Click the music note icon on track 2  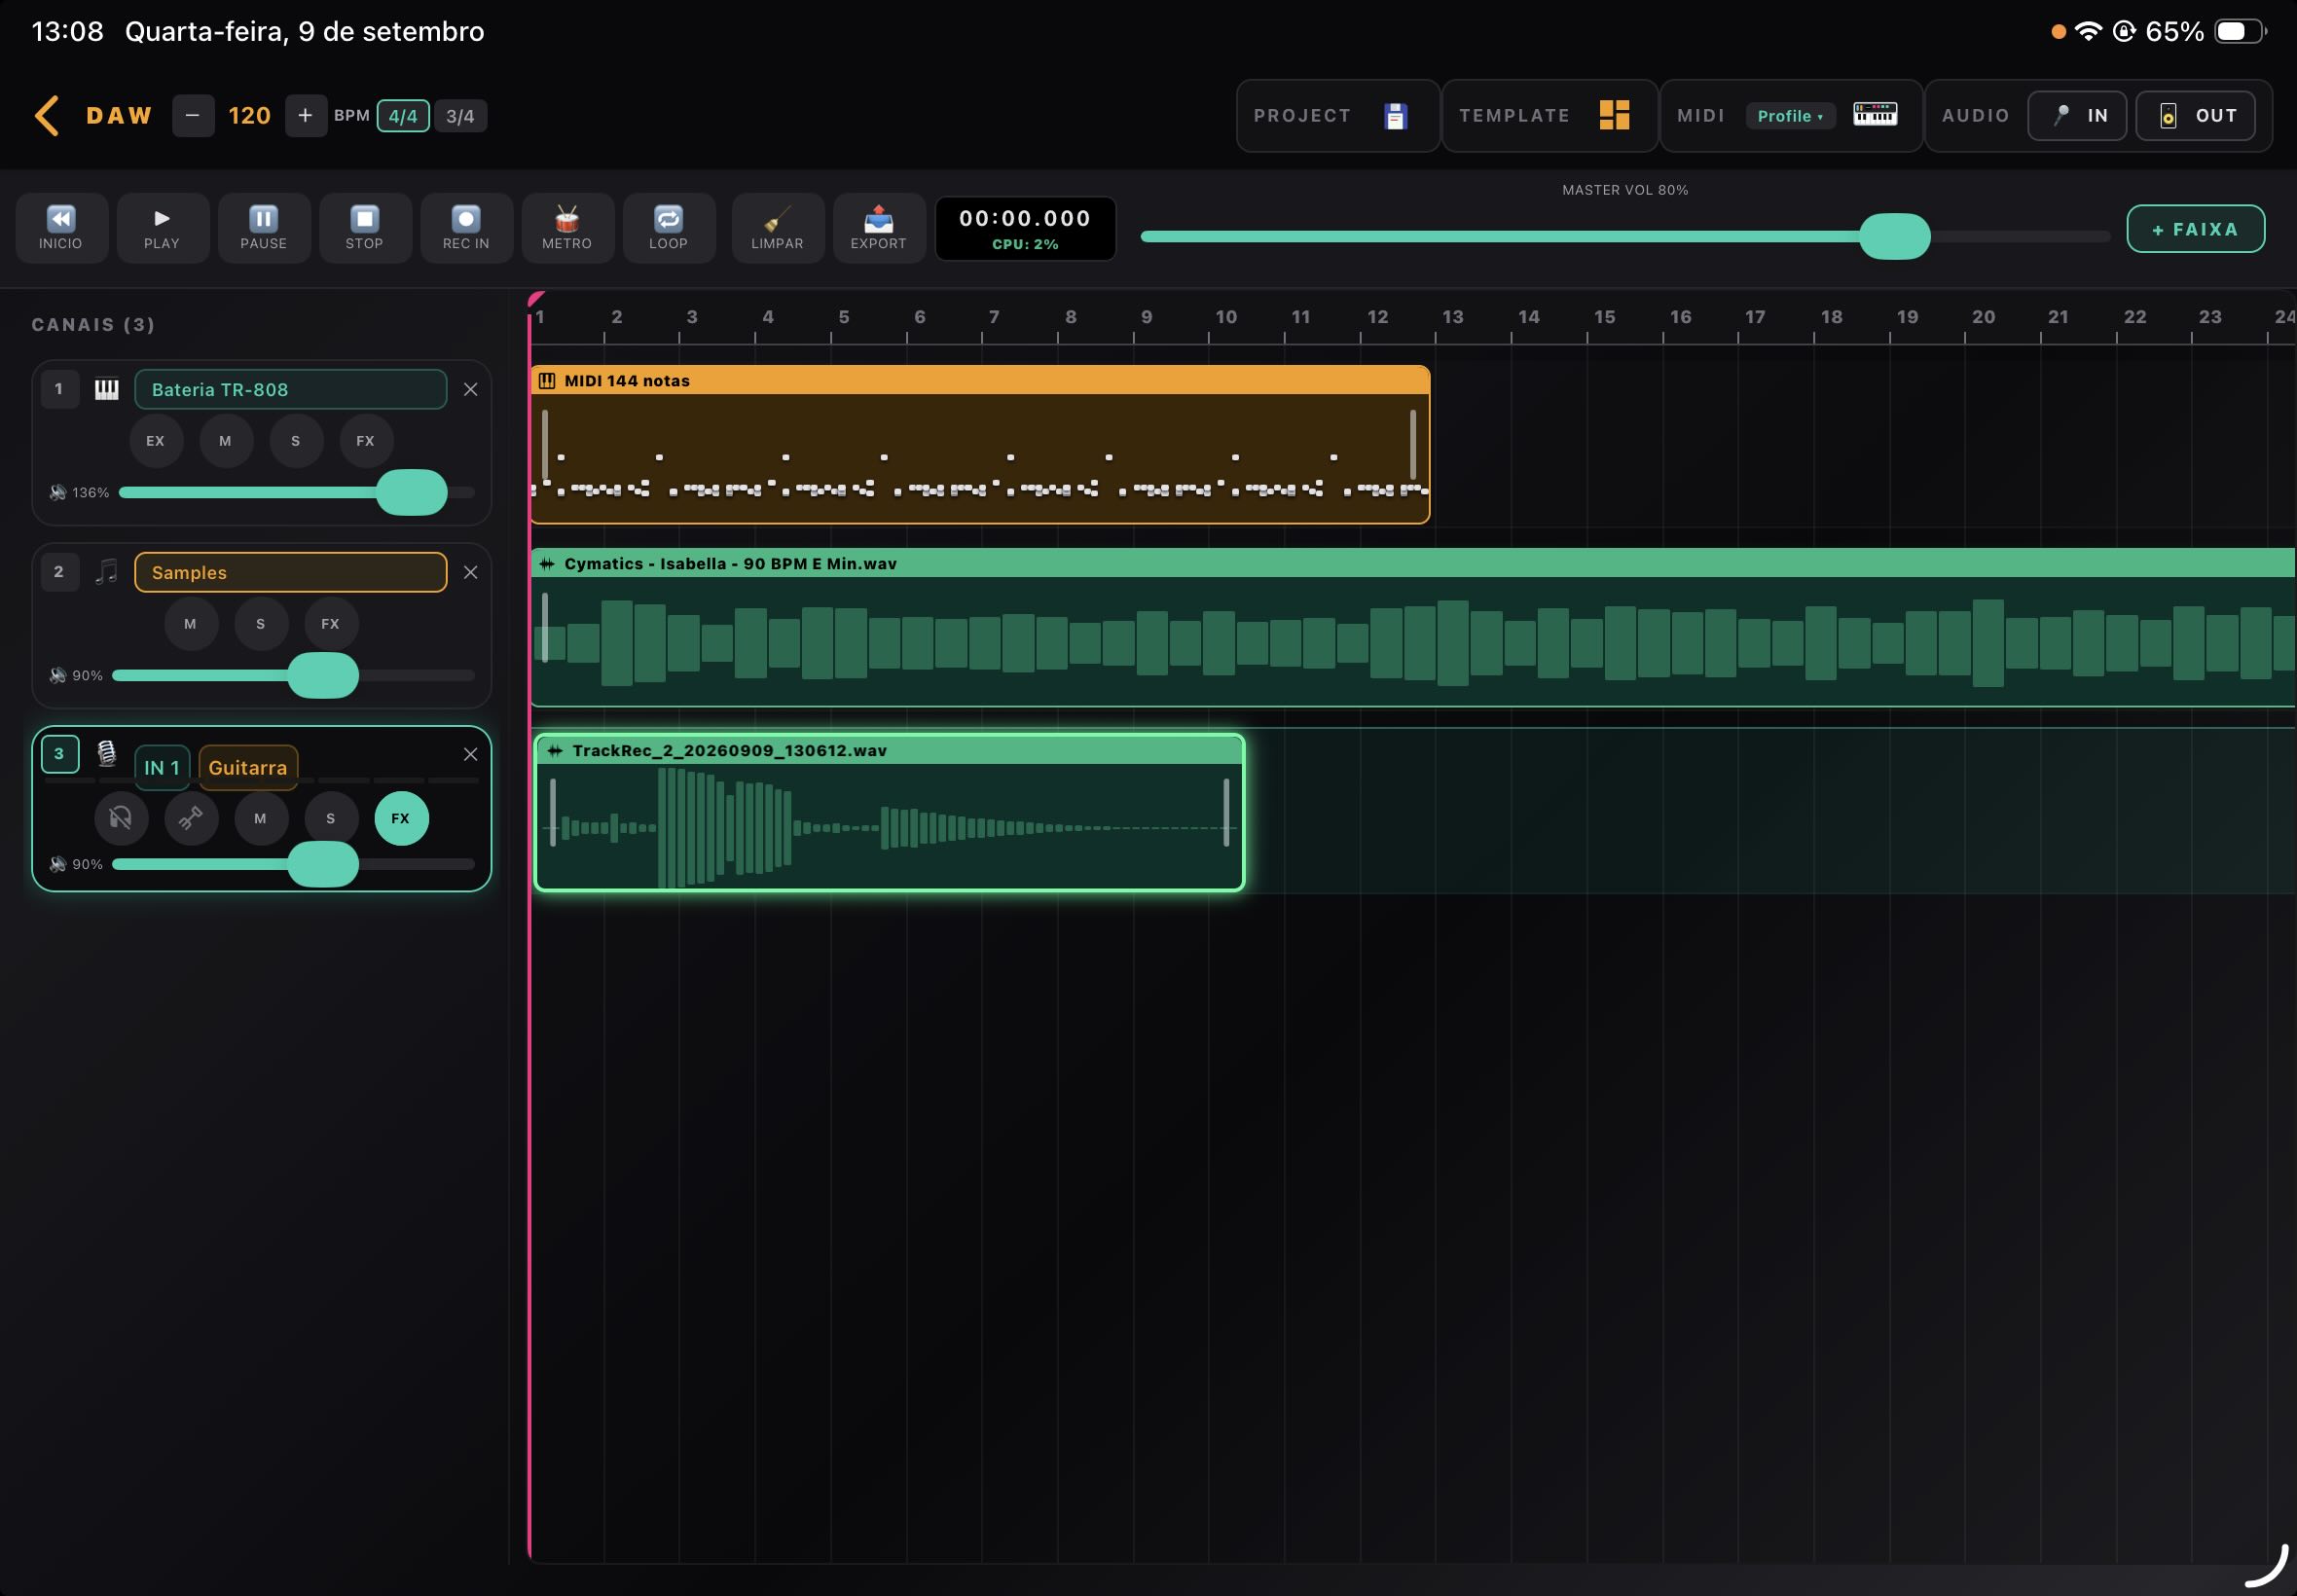point(106,572)
